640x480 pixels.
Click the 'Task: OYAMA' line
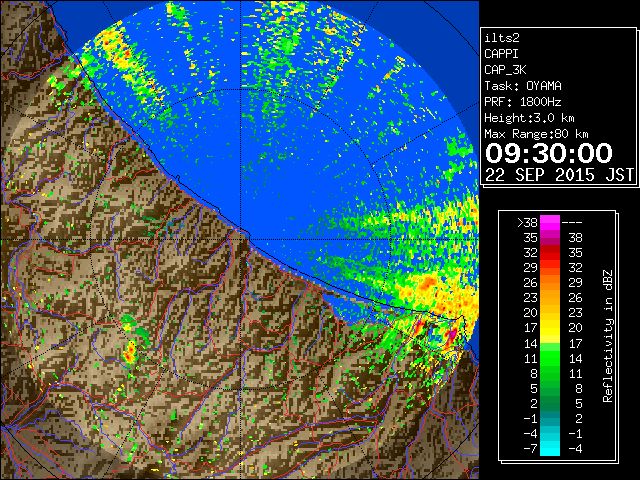click(523, 86)
